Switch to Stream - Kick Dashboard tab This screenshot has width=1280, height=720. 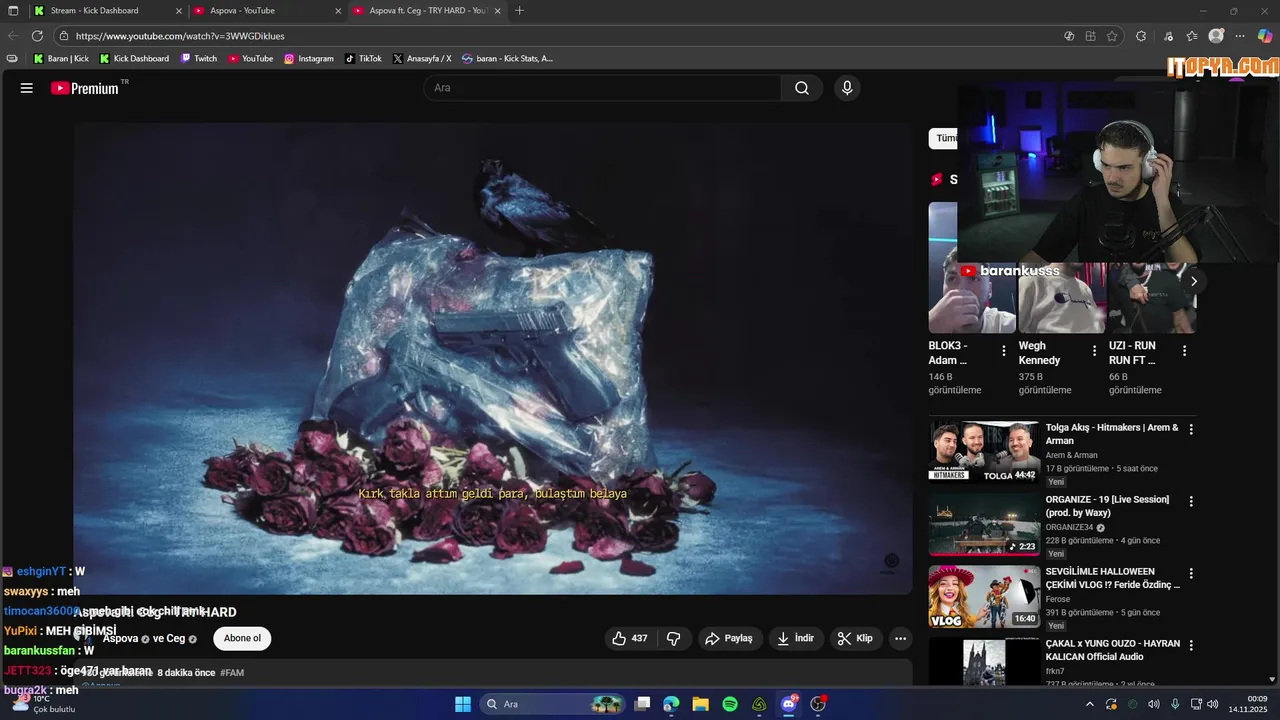point(108,11)
